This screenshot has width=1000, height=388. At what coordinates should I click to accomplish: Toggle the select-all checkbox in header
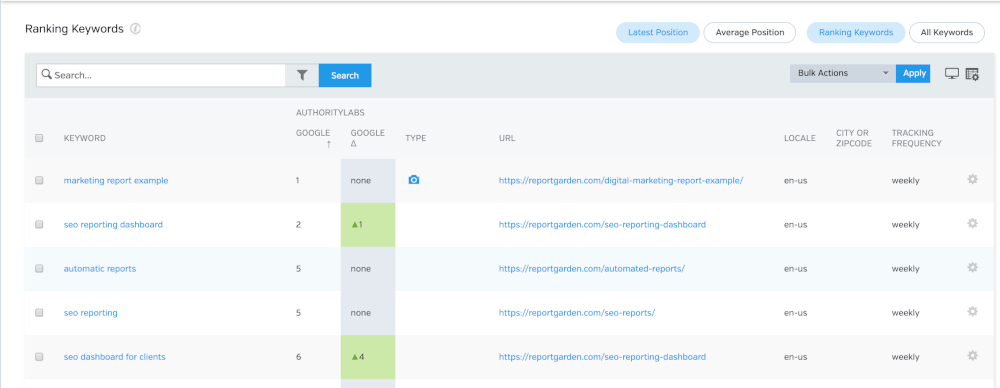pyautogui.click(x=39, y=138)
